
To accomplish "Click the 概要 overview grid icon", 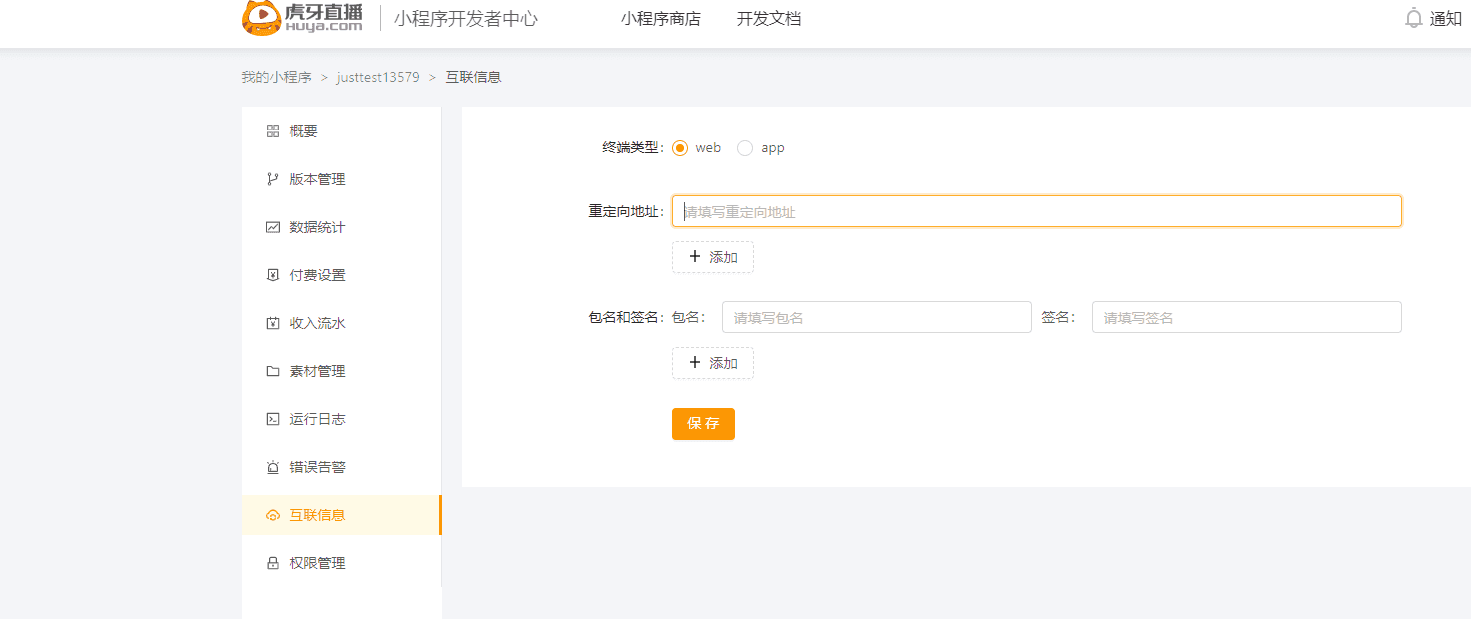I will coord(272,131).
